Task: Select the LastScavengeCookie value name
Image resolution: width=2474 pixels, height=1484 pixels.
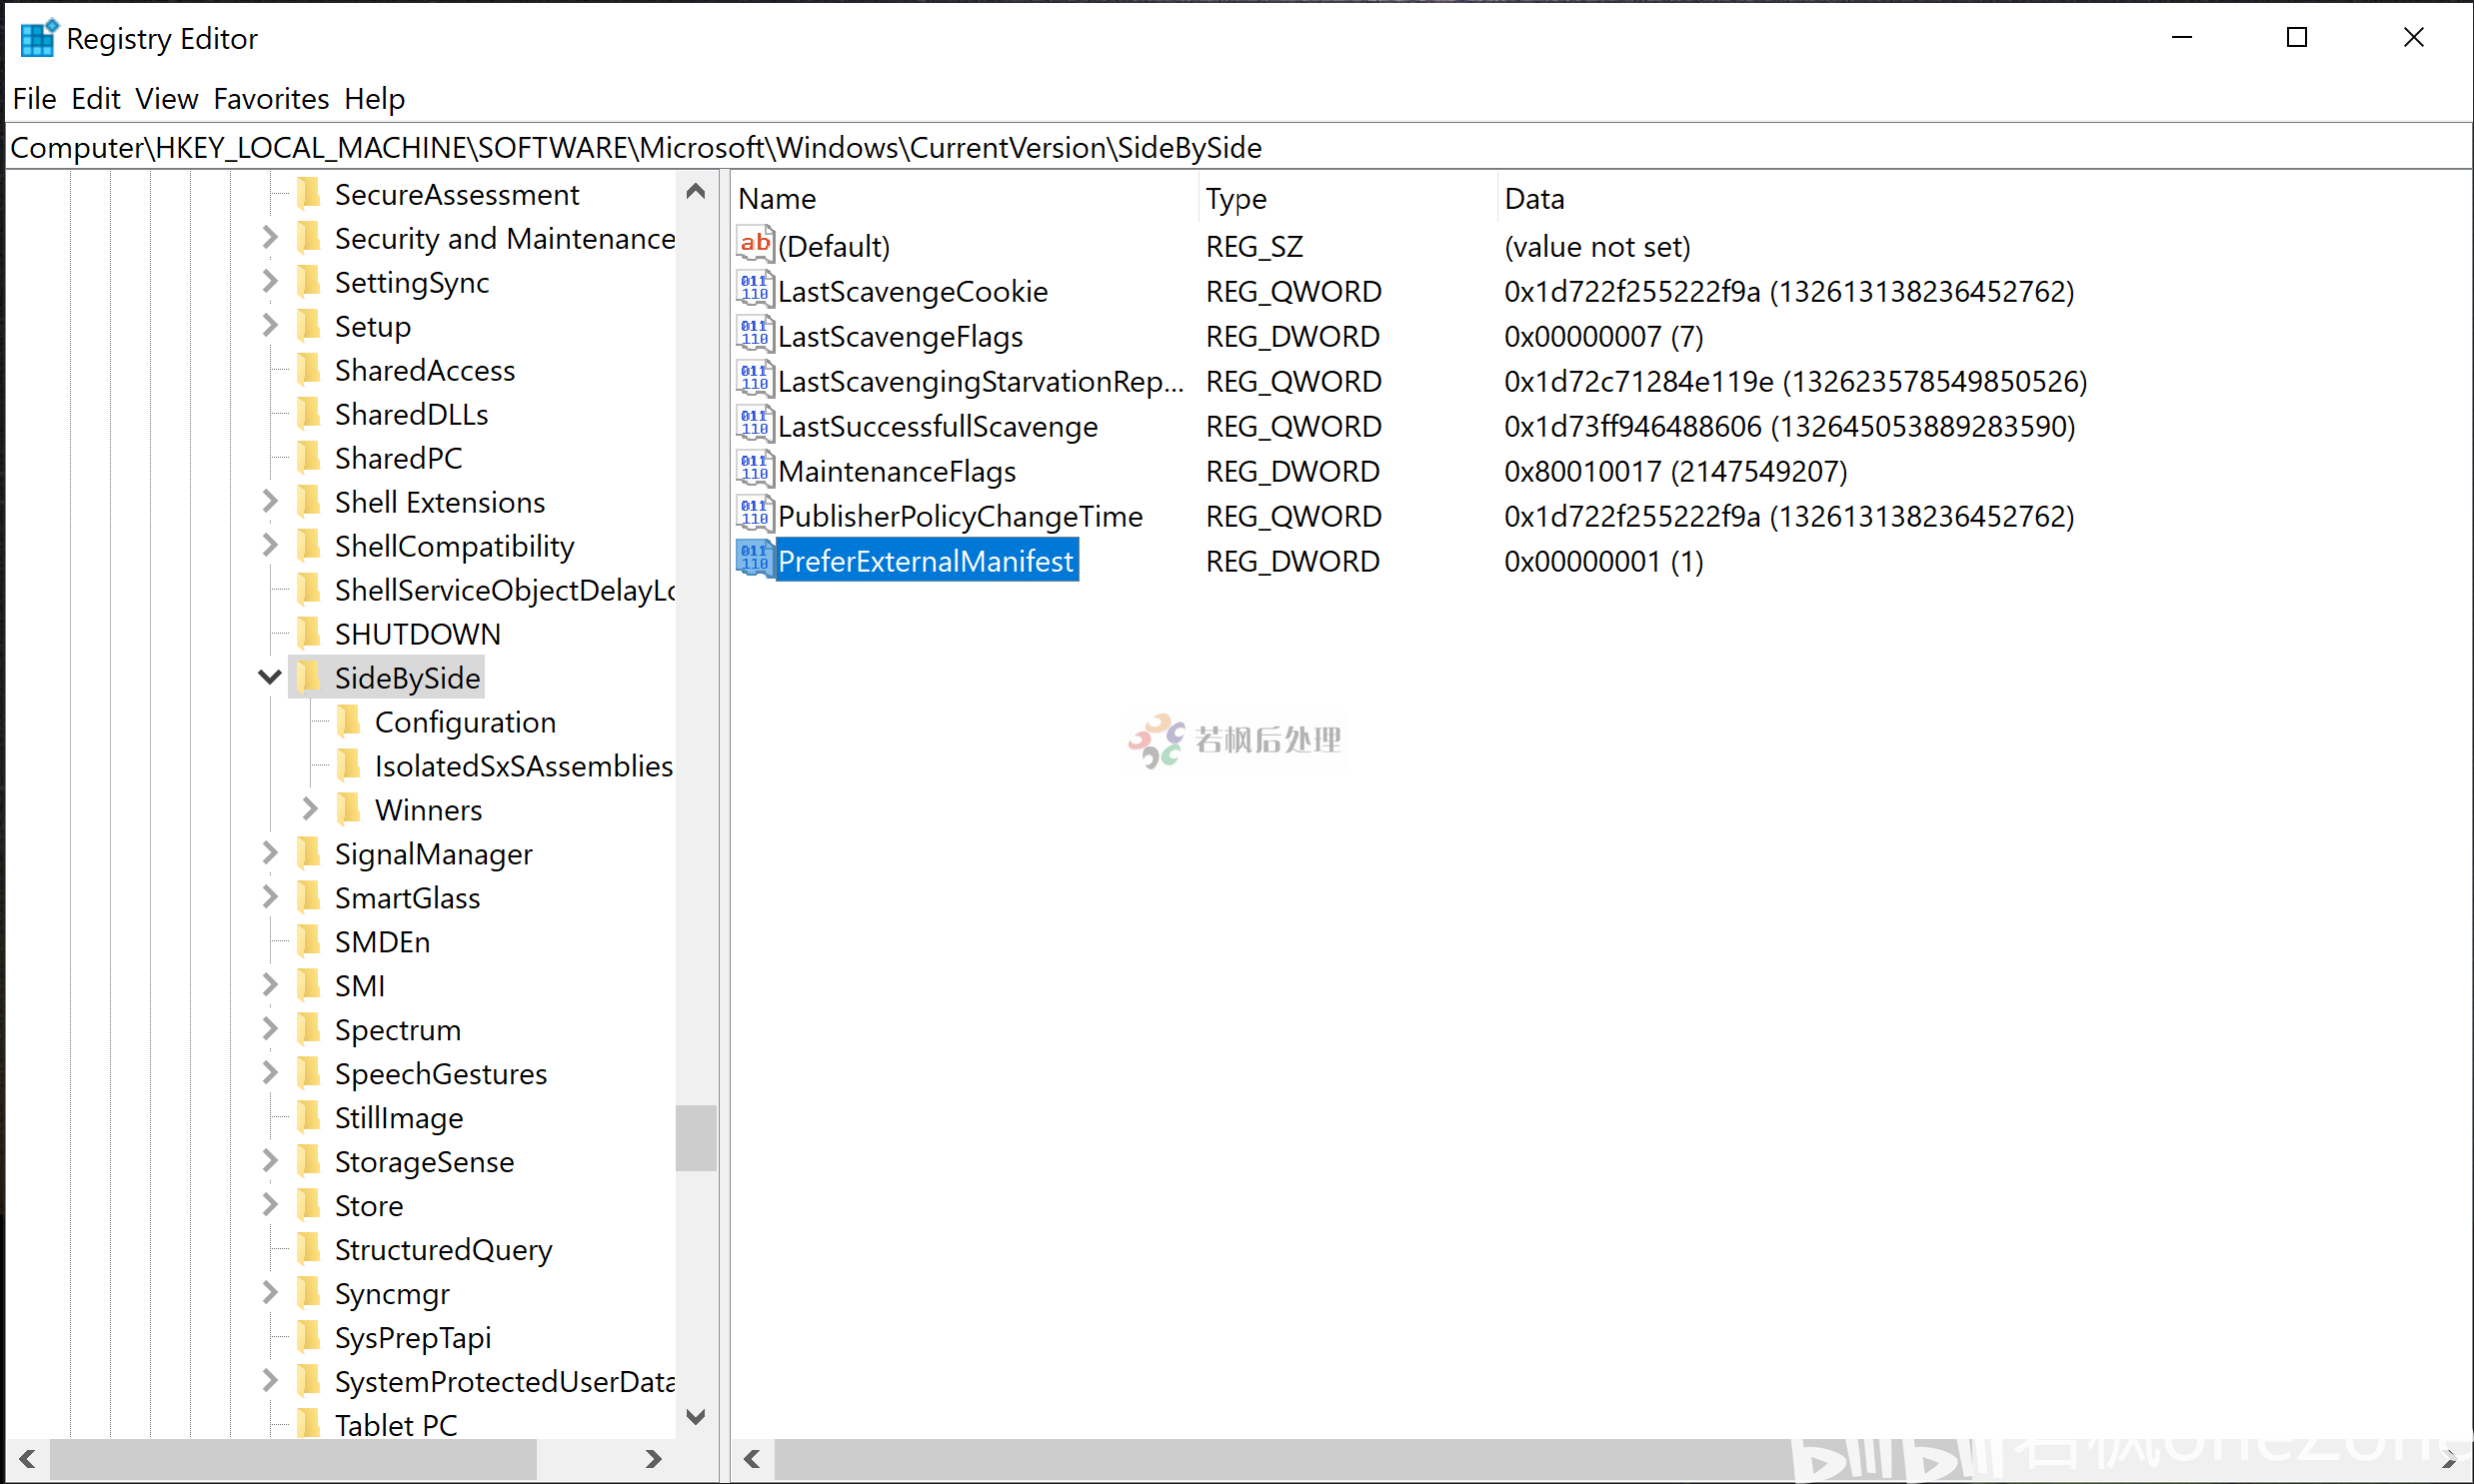Action: coord(913,291)
